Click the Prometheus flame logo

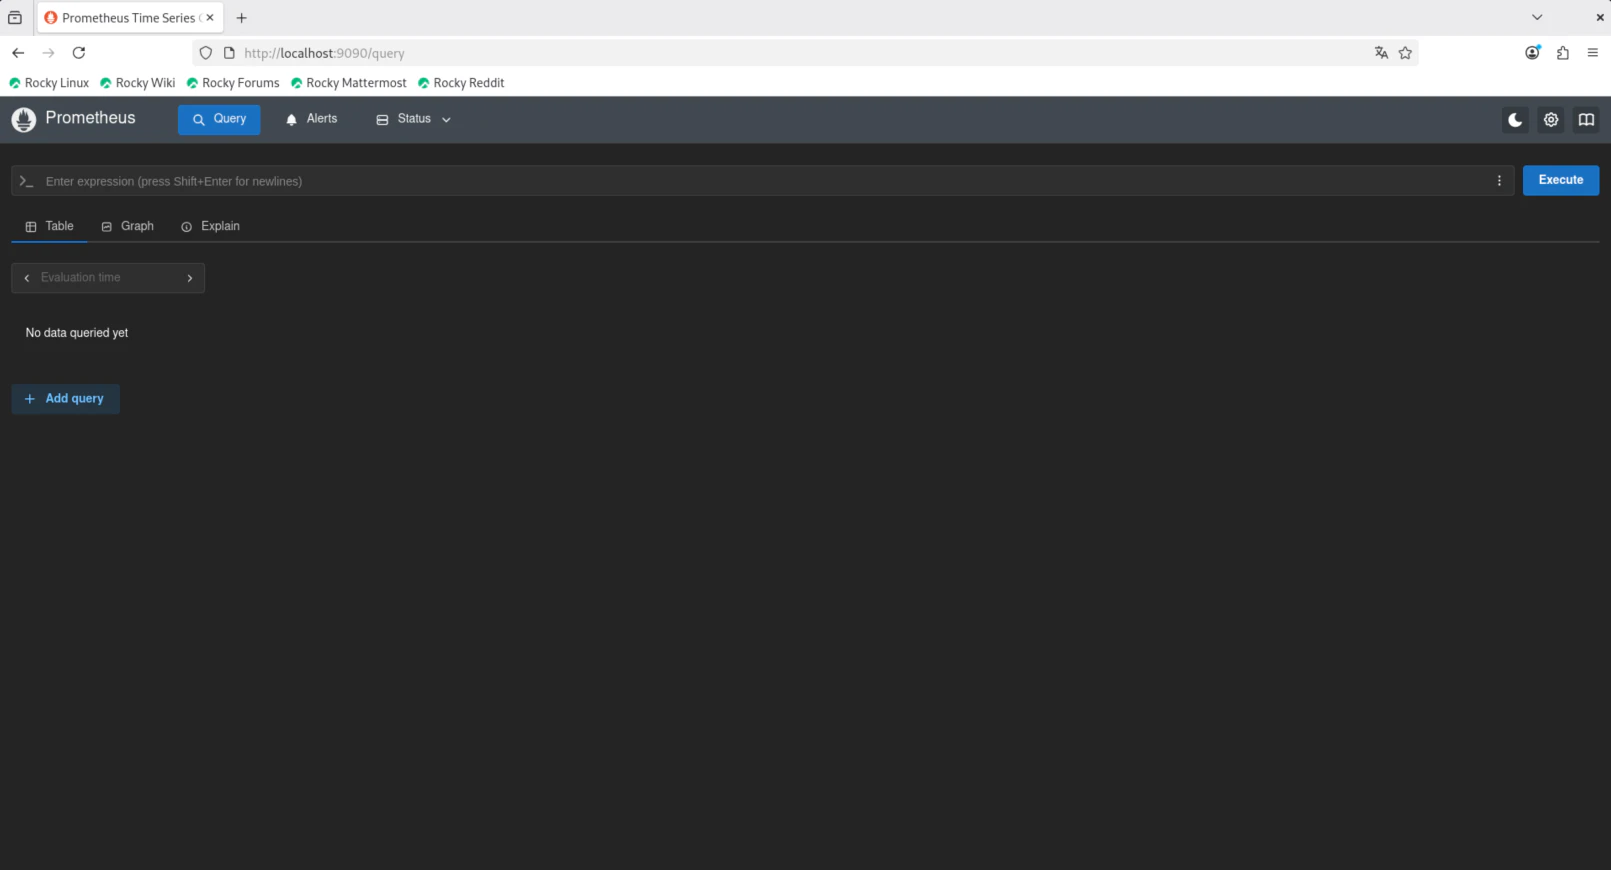click(x=23, y=120)
